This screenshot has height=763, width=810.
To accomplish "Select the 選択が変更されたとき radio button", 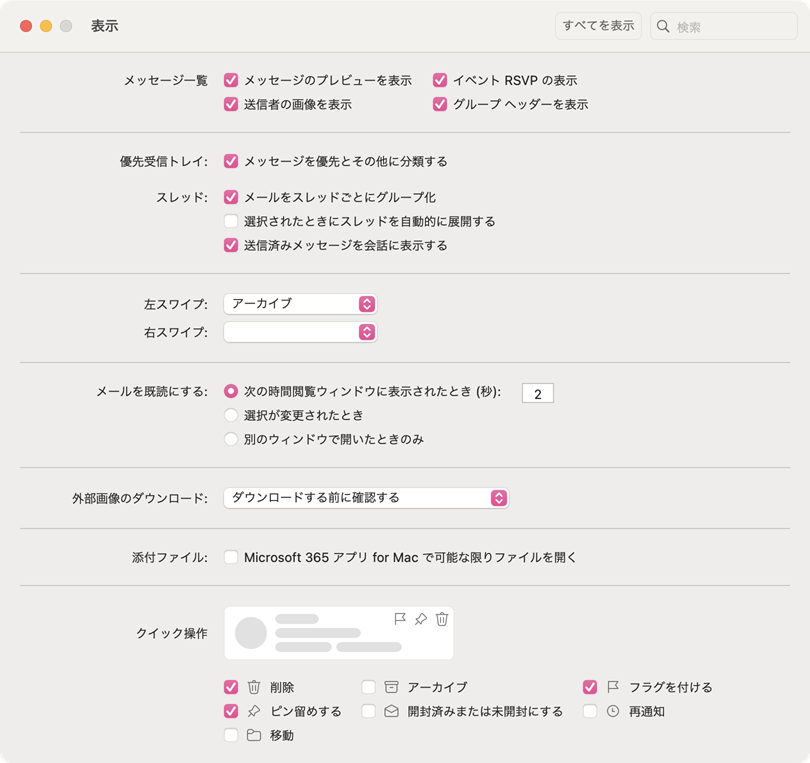I will pyautogui.click(x=231, y=415).
